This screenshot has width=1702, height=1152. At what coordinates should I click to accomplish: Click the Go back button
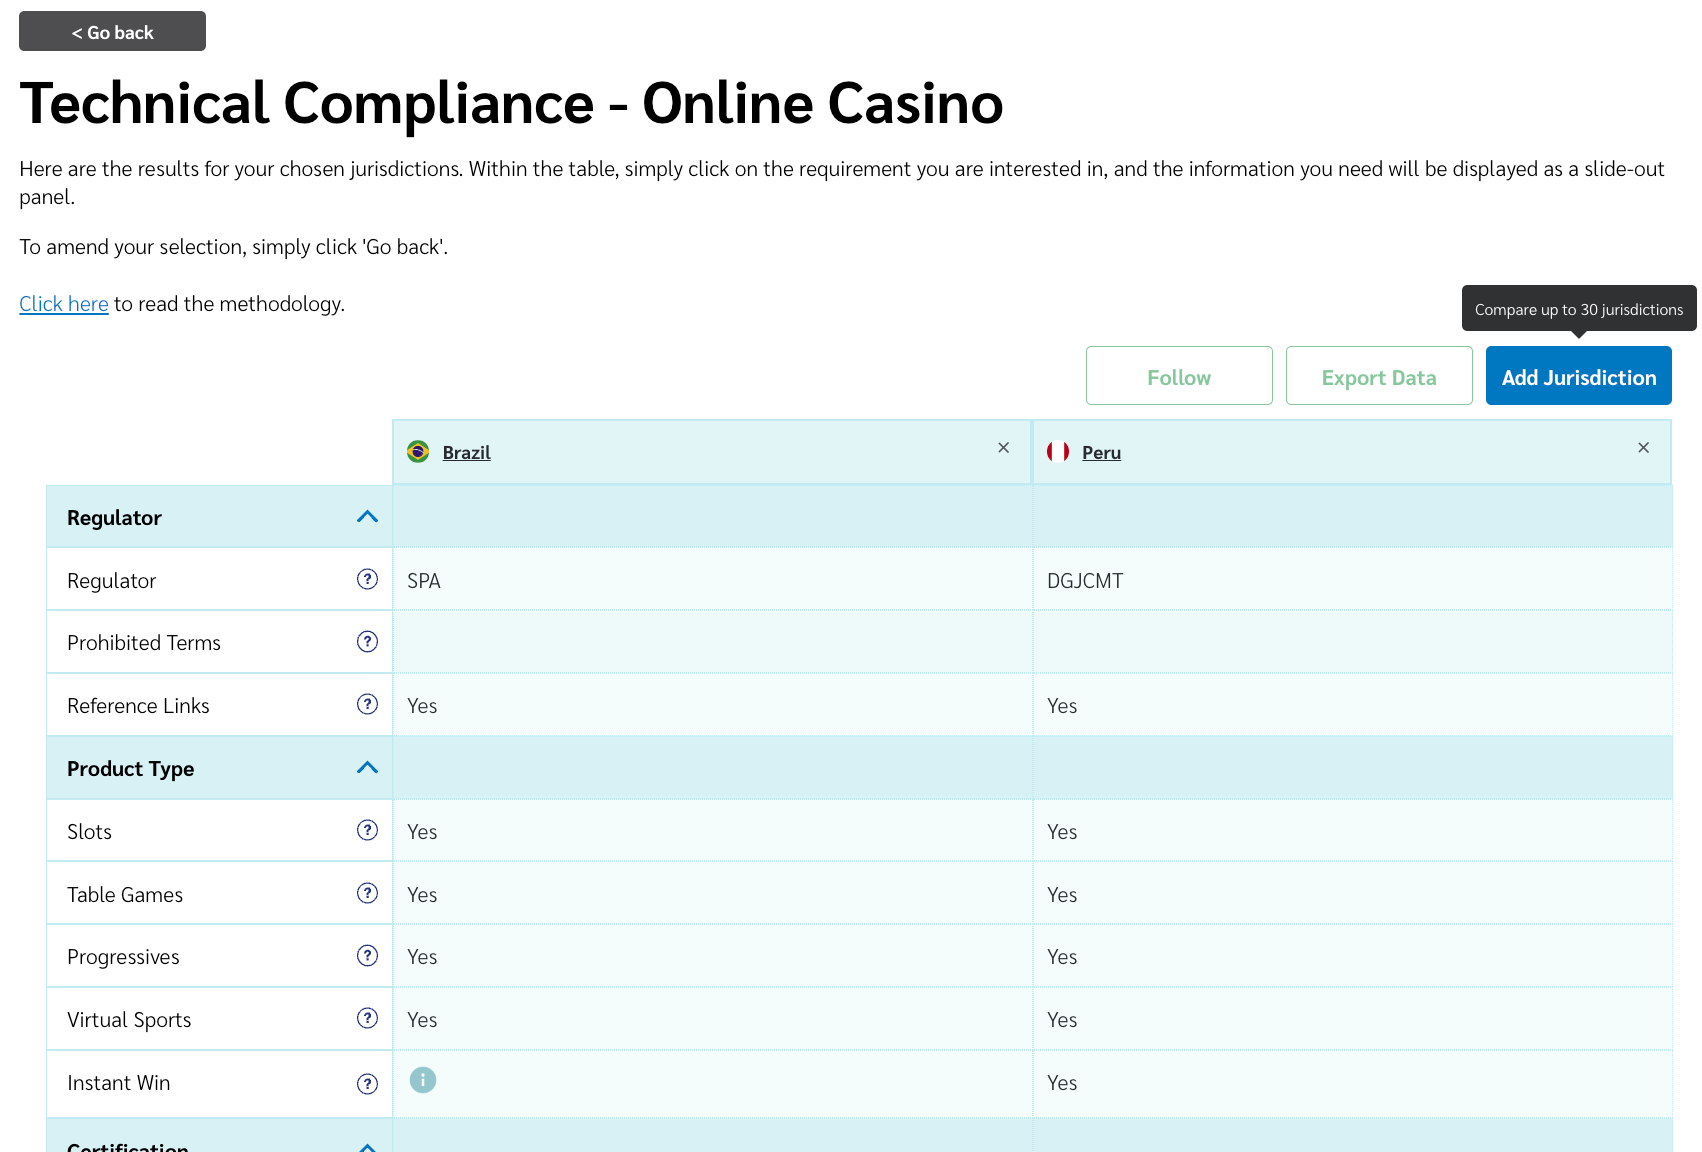click(x=112, y=31)
